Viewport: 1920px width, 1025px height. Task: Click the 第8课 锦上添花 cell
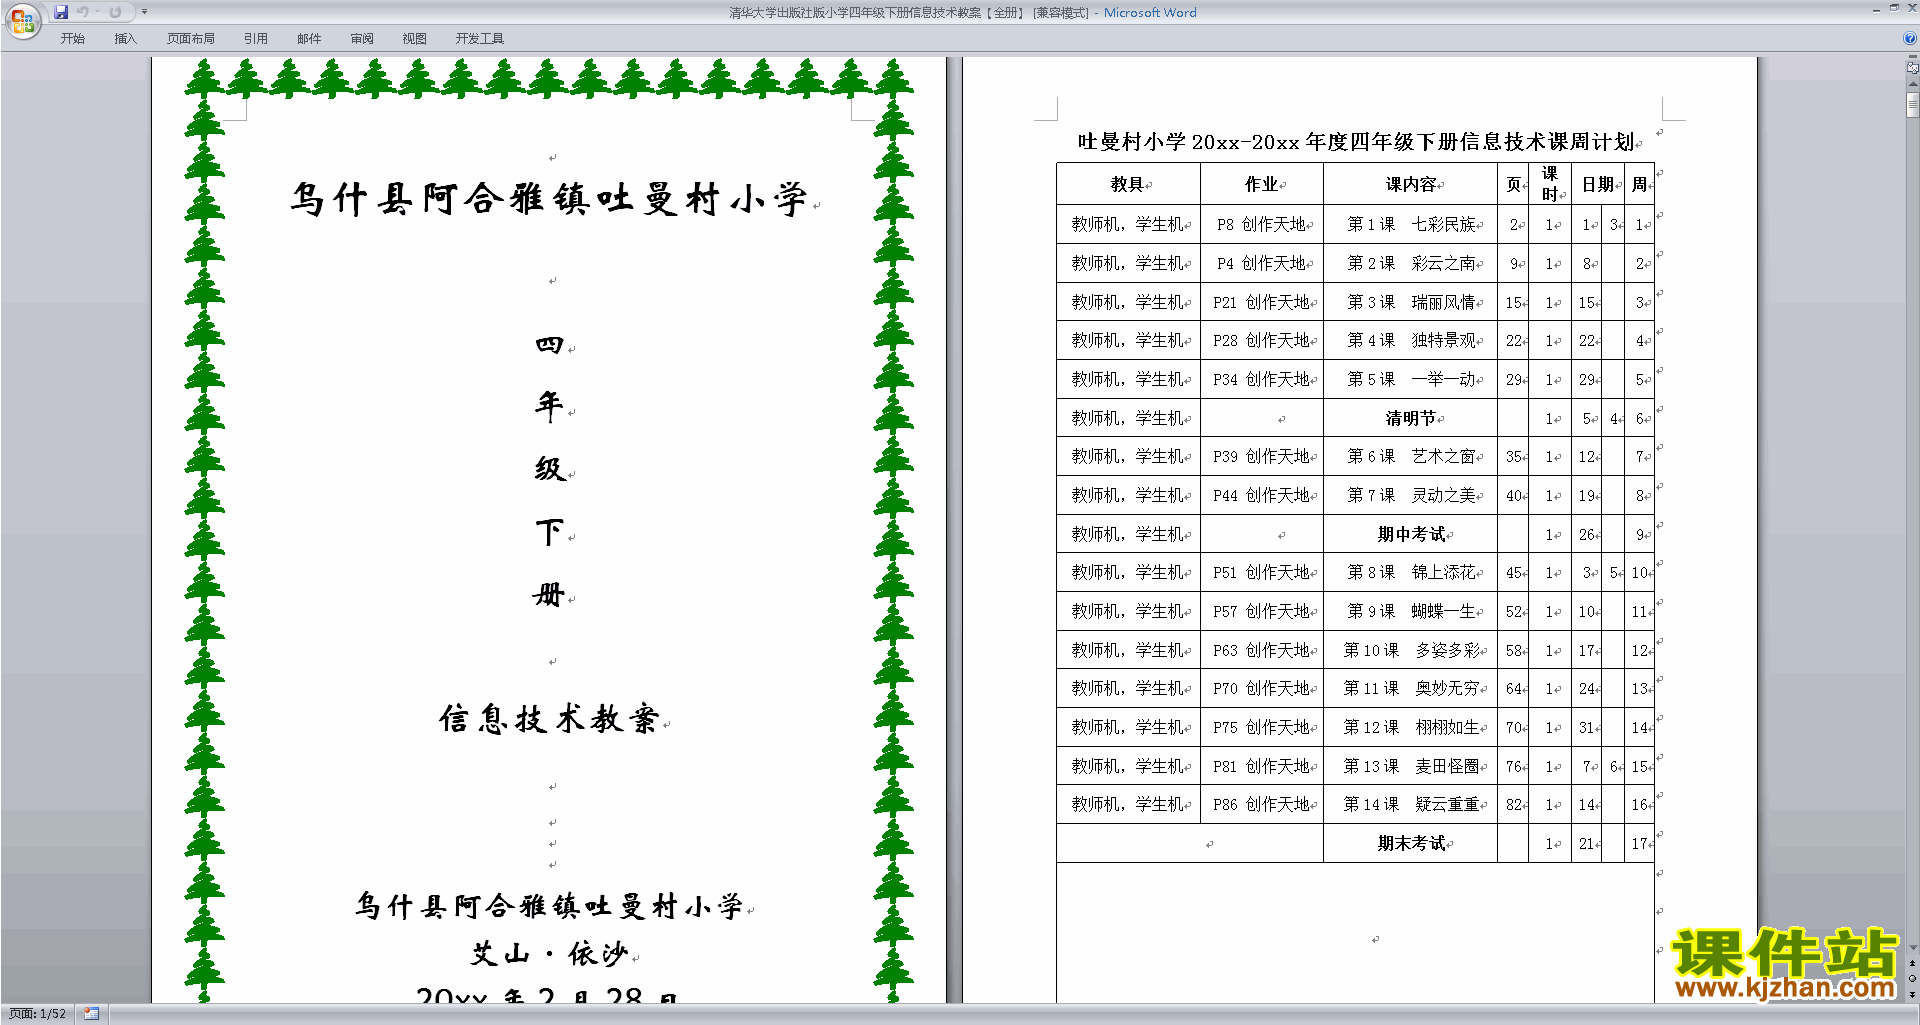1410,573
